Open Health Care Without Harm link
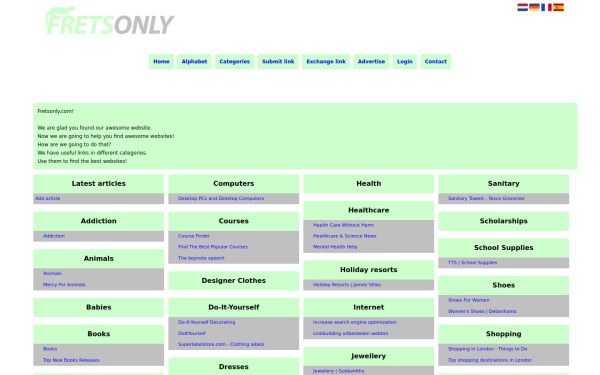 pyautogui.click(x=343, y=225)
